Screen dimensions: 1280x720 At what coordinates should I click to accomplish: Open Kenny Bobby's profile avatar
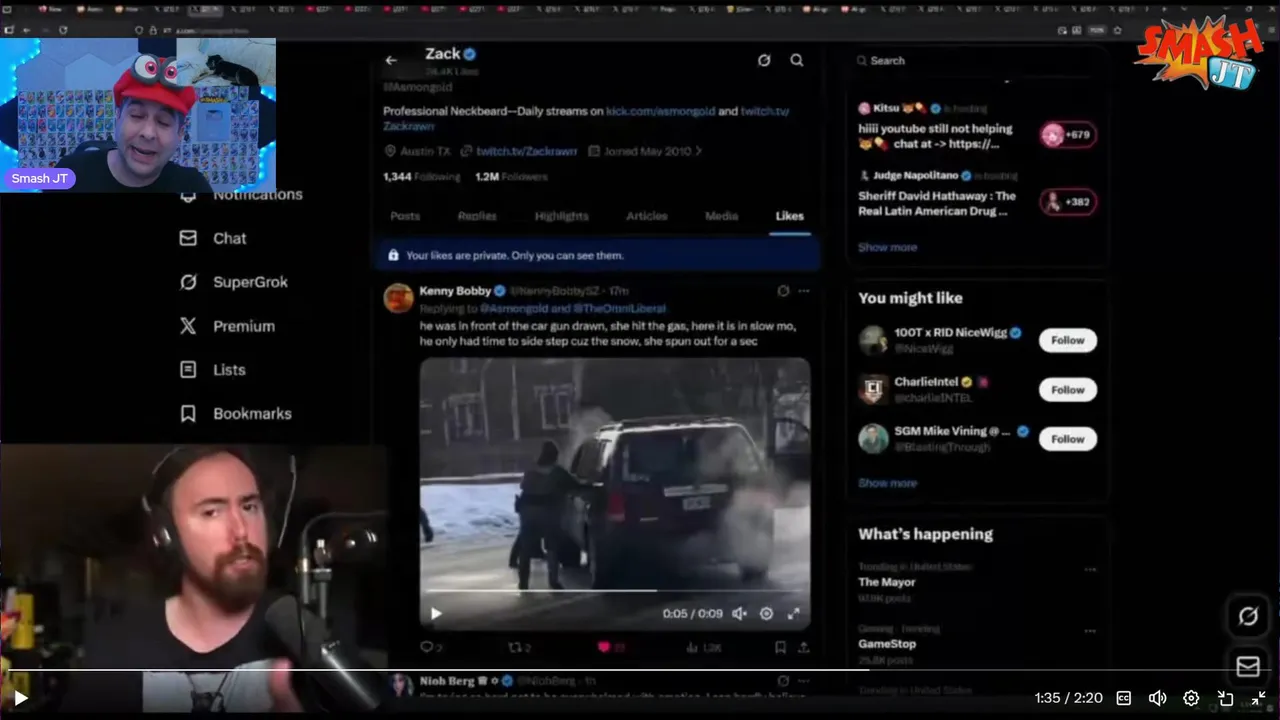tap(398, 298)
